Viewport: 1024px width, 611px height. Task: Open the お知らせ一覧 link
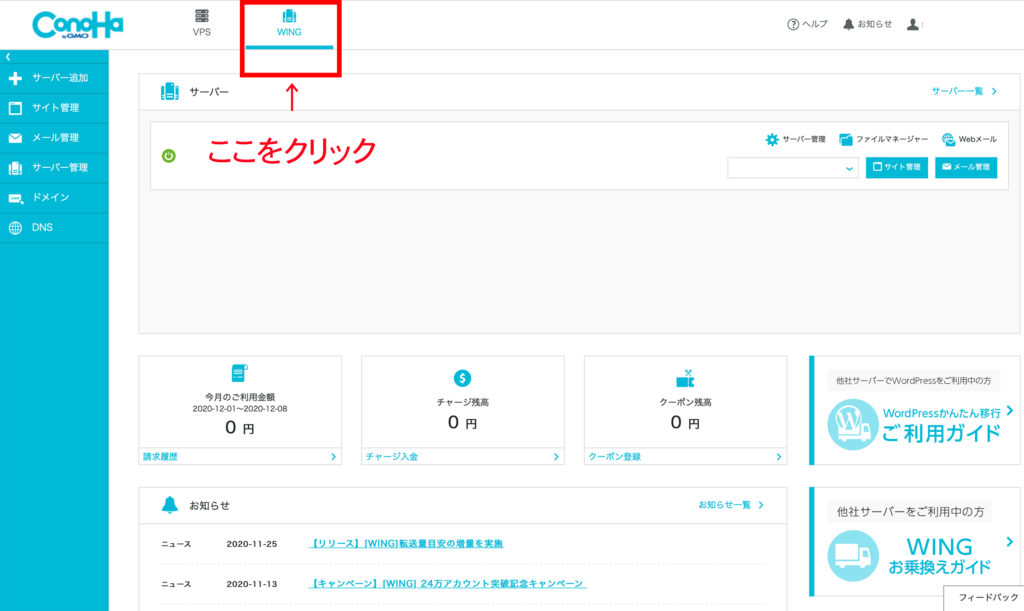click(x=731, y=505)
